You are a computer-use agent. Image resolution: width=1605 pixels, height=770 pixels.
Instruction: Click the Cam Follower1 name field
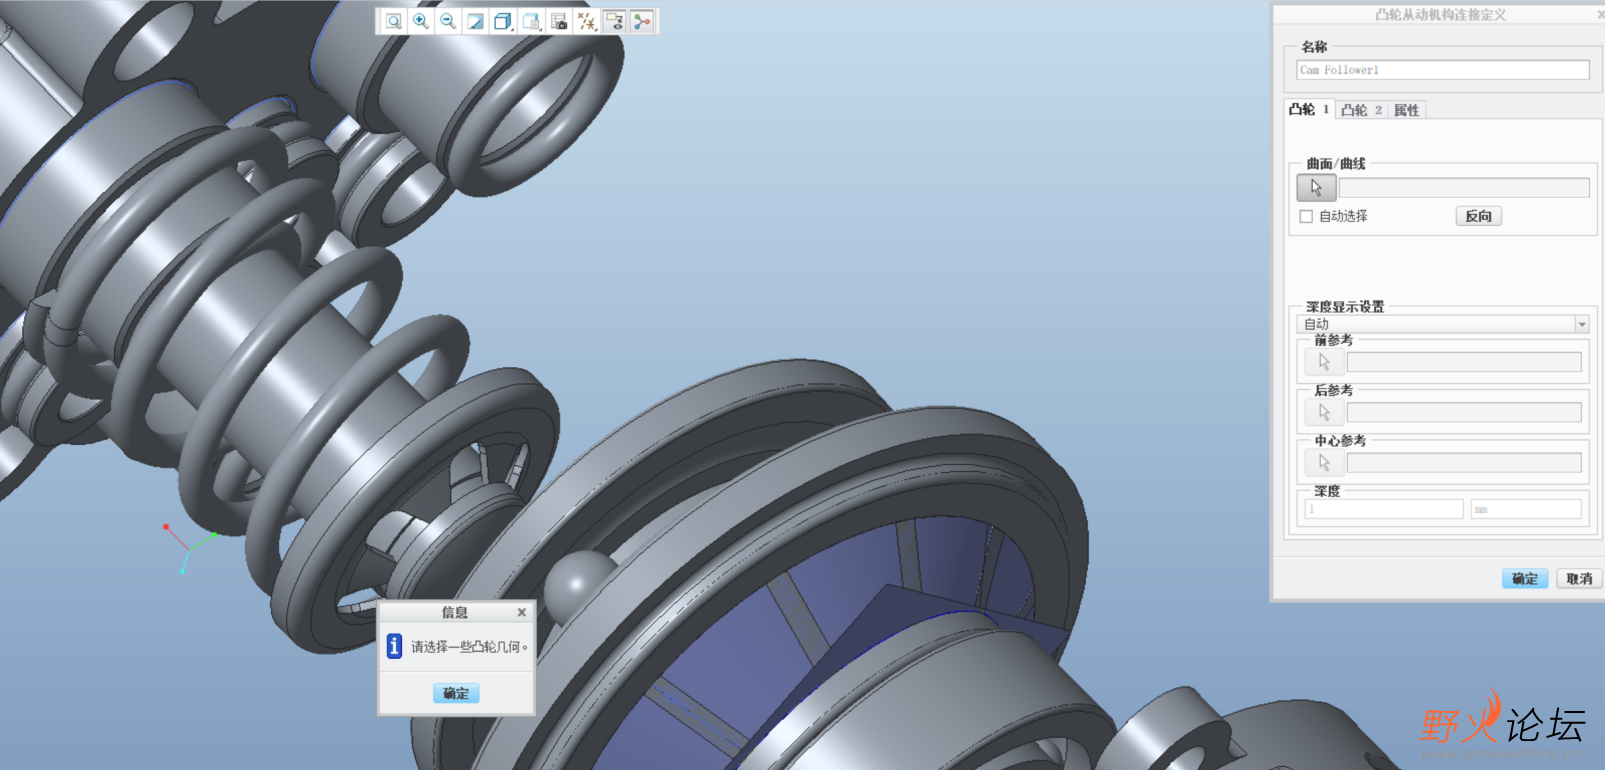[x=1442, y=70]
